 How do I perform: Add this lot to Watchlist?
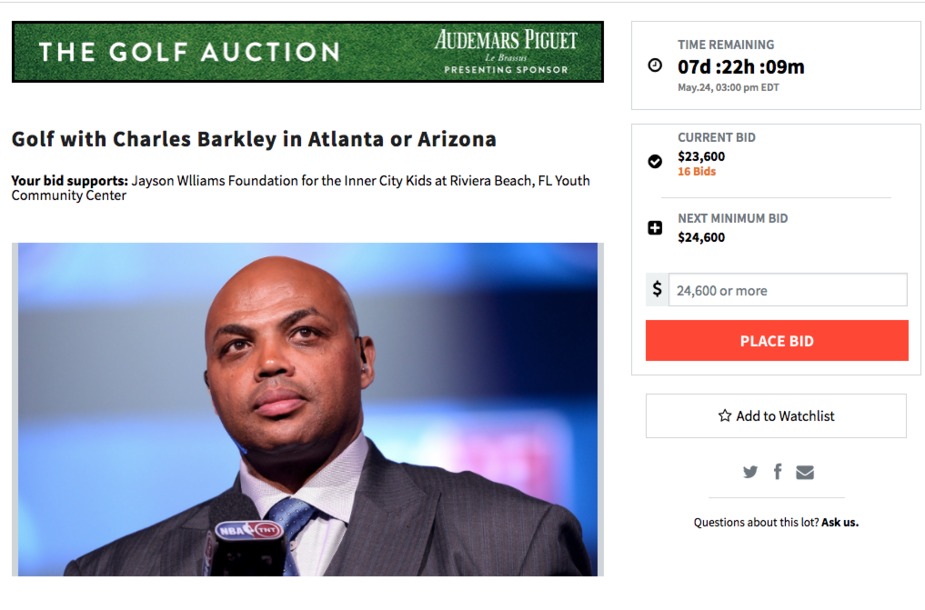(x=776, y=416)
